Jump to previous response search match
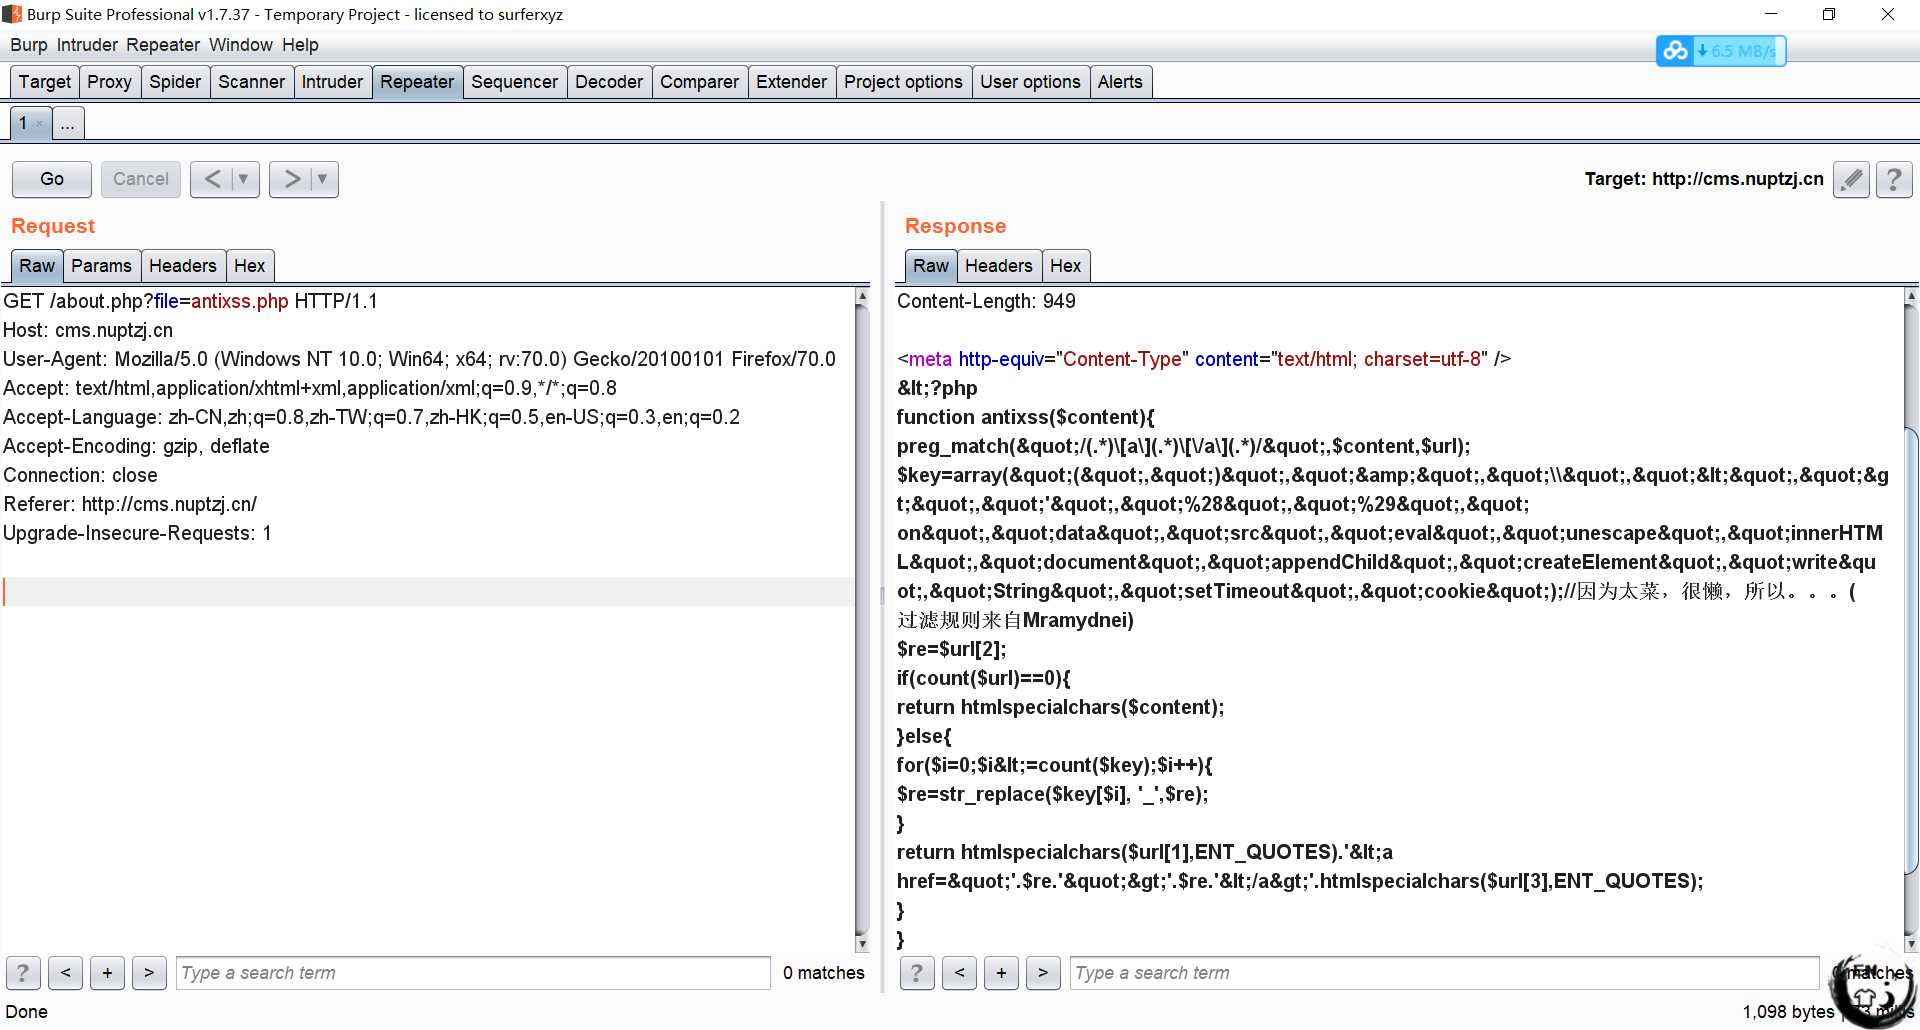The width and height of the screenshot is (1920, 1030). [959, 972]
